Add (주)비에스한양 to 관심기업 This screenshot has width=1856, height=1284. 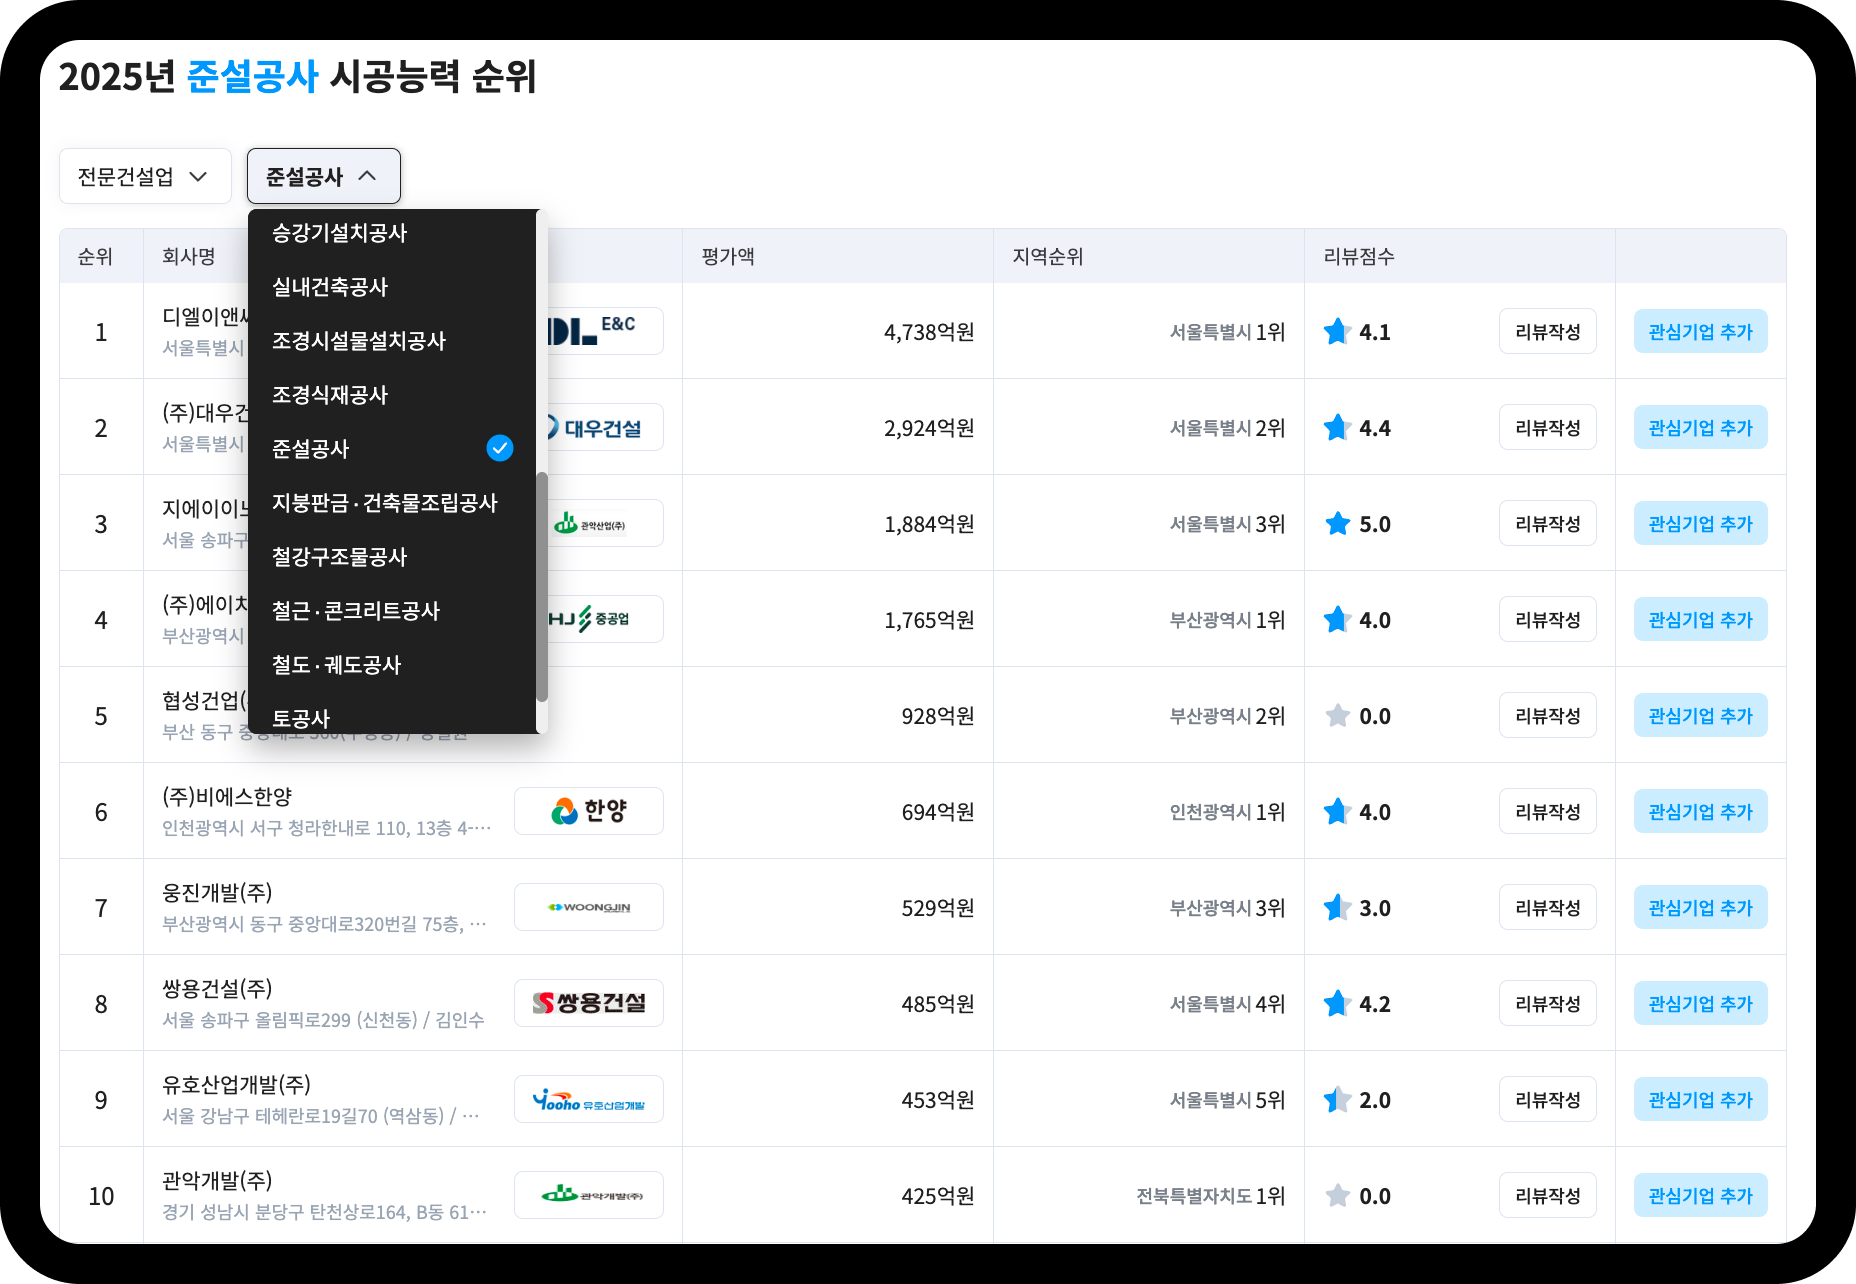[x=1701, y=811]
